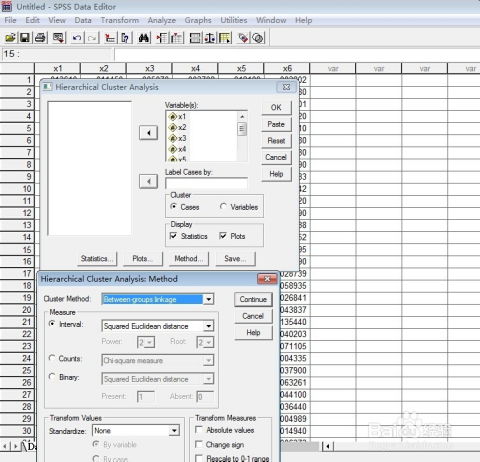Toggle the Statistics display checkbox

(x=173, y=236)
